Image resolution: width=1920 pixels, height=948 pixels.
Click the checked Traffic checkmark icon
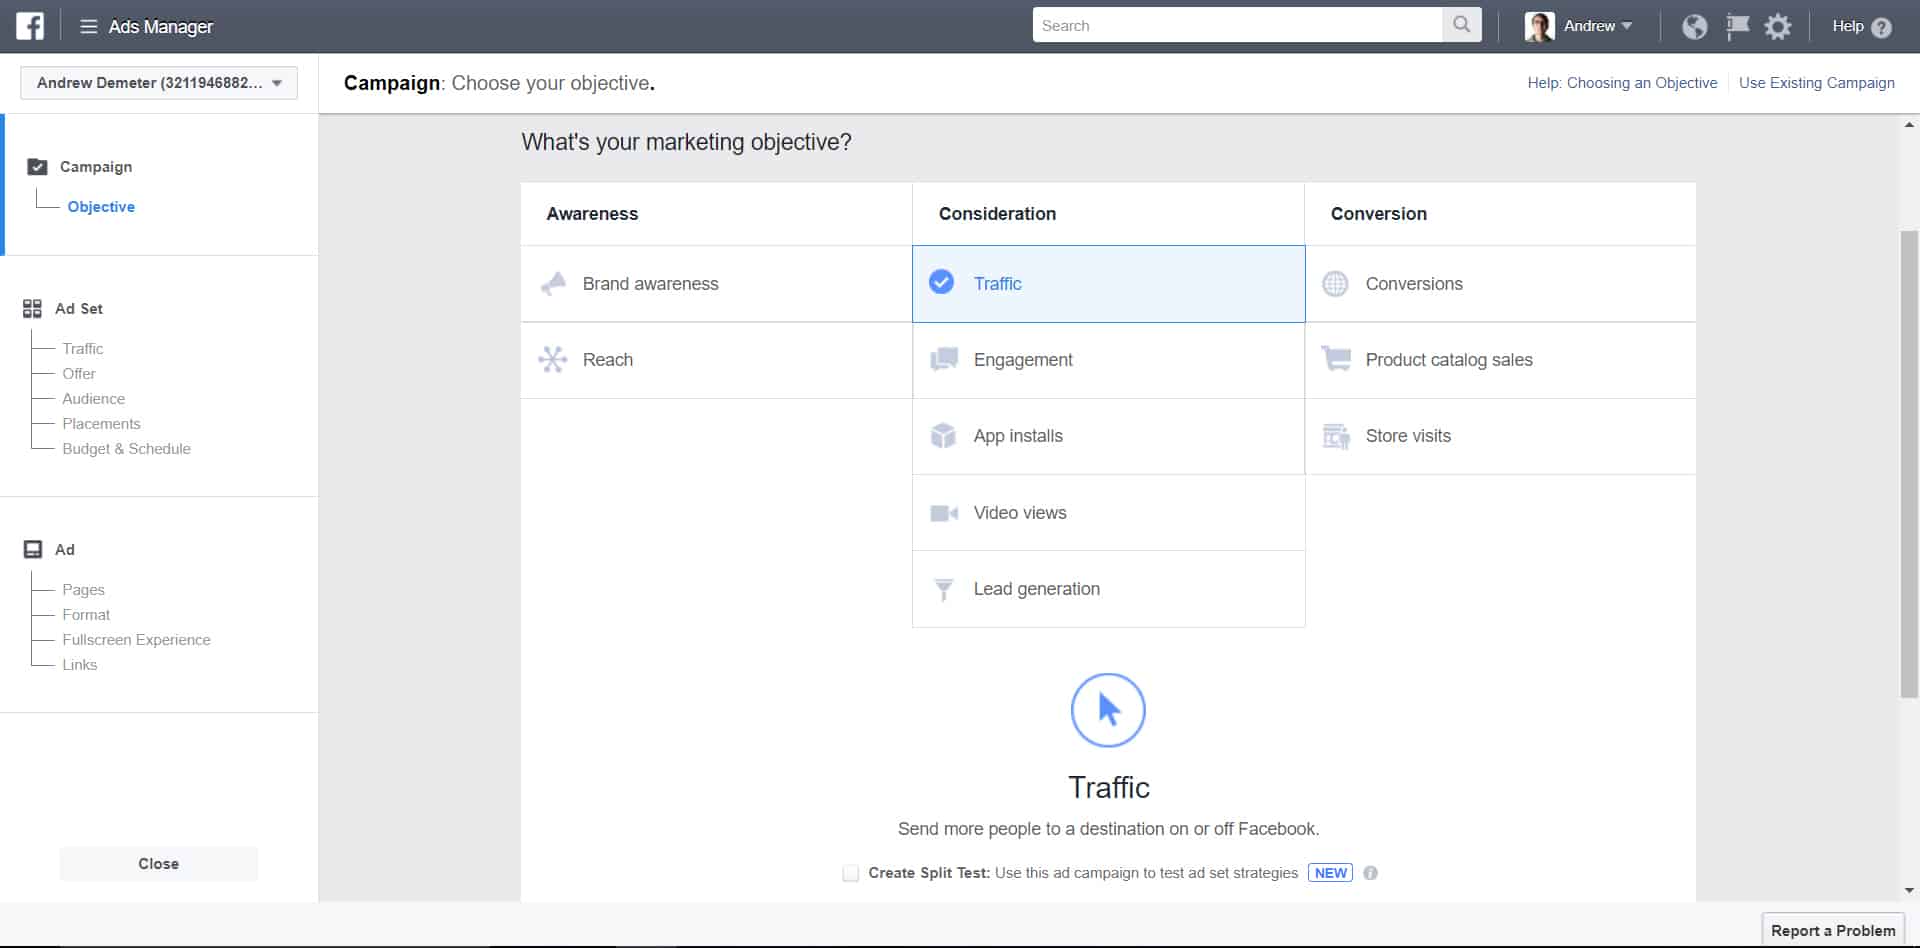coord(941,283)
